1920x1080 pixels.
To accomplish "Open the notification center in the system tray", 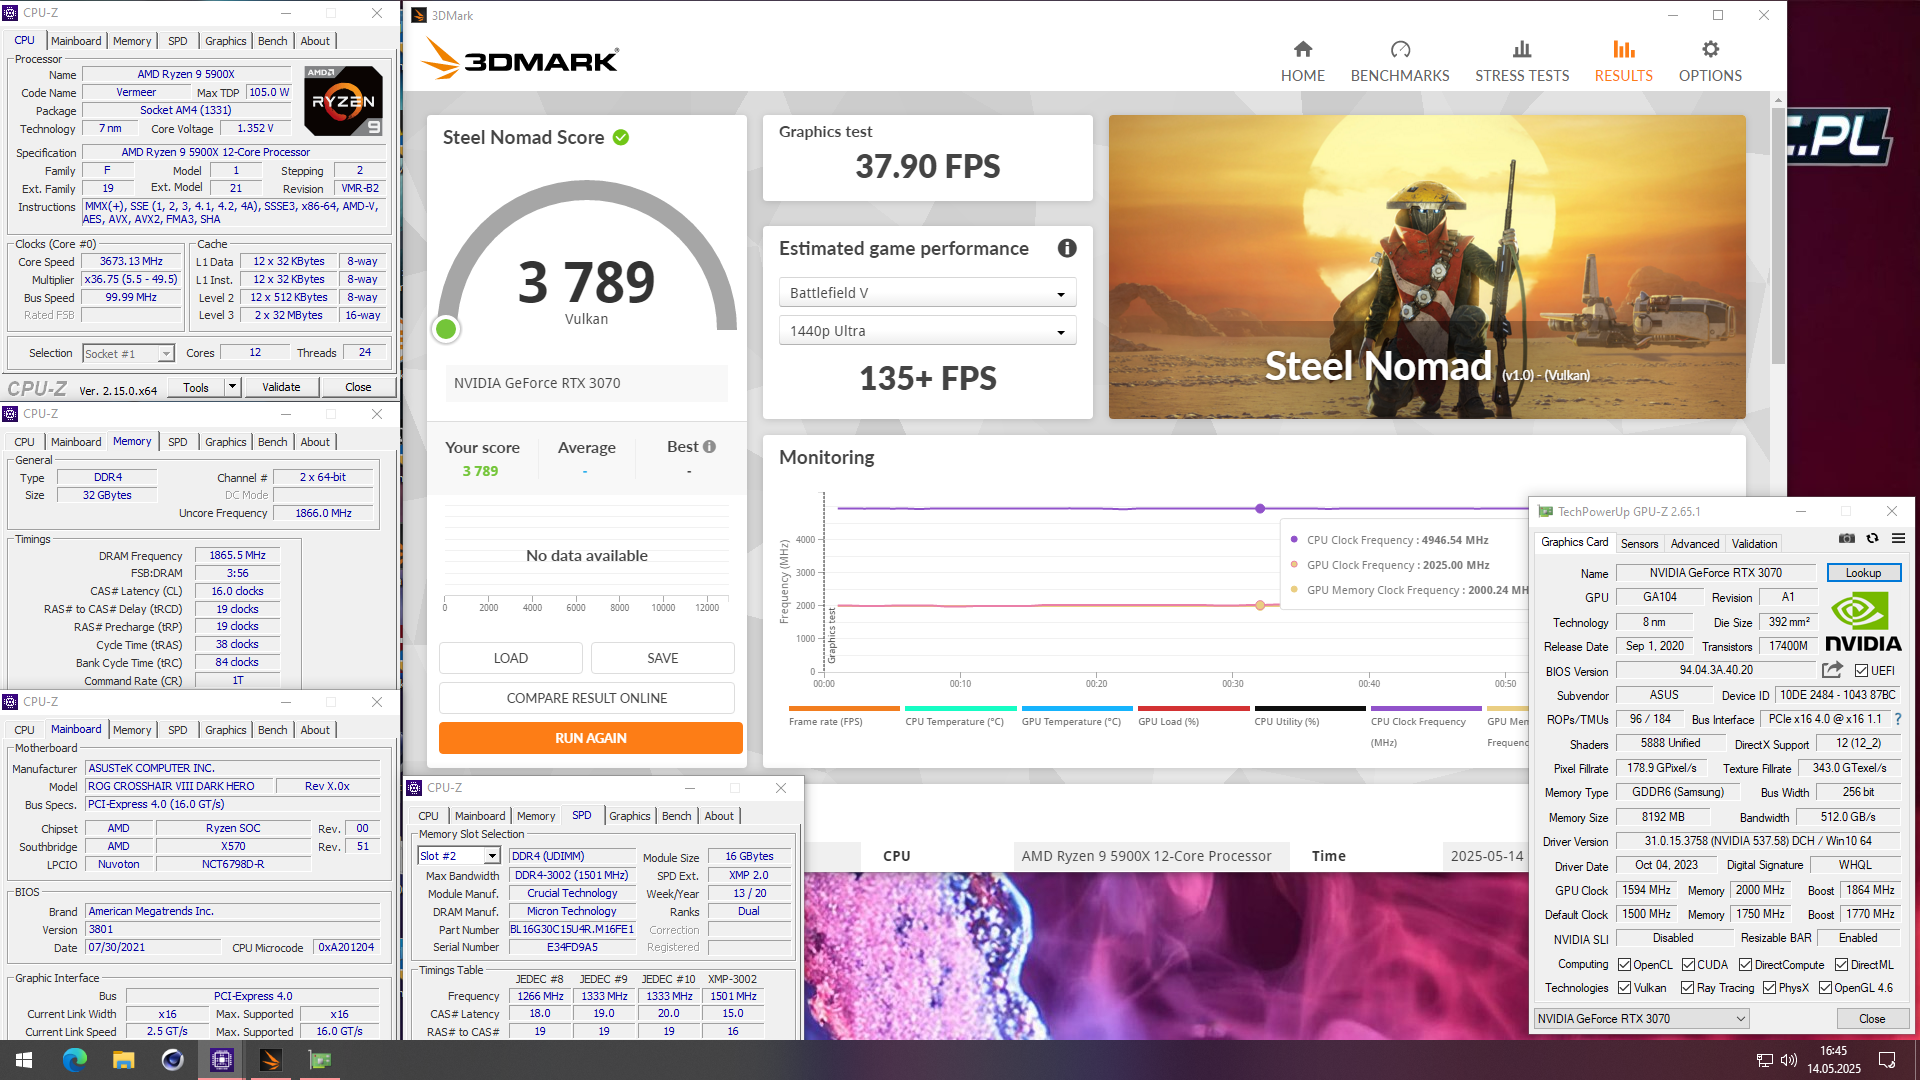I will [x=1887, y=1060].
